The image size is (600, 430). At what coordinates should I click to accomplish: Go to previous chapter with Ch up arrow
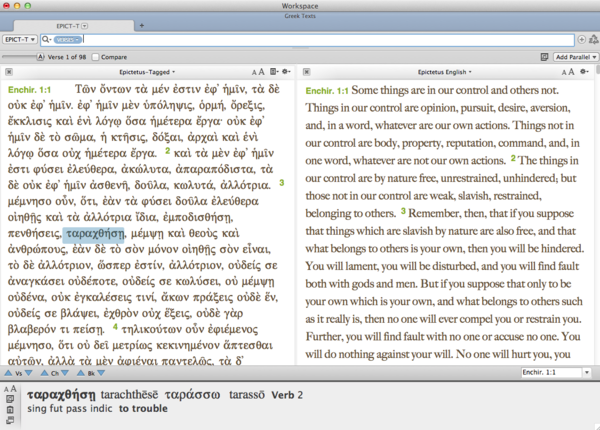click(x=44, y=373)
